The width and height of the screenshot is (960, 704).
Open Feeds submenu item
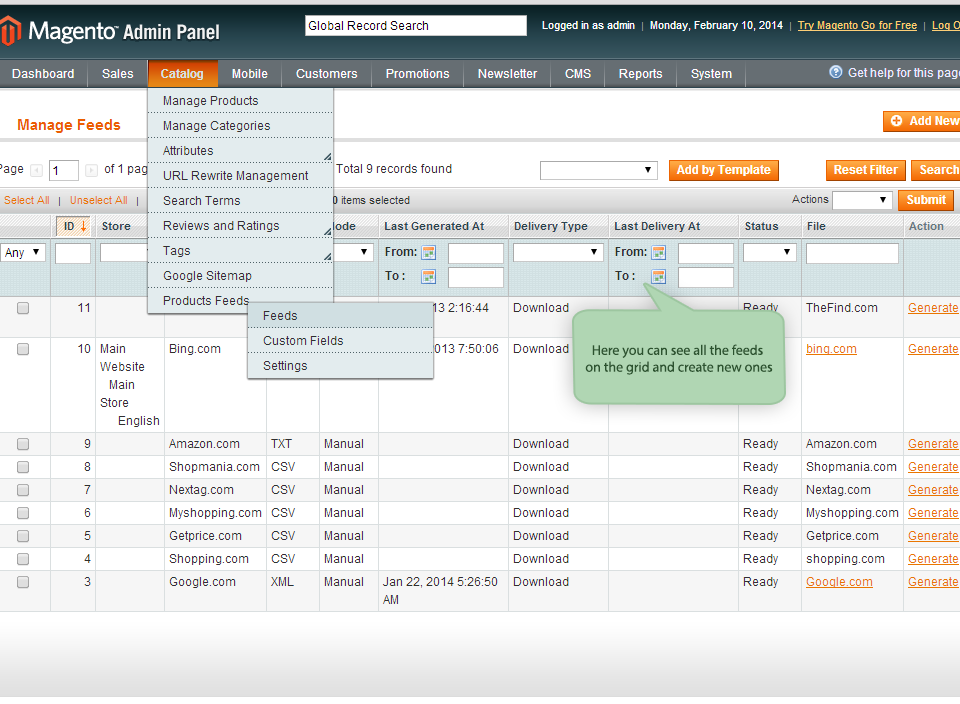click(x=340, y=316)
